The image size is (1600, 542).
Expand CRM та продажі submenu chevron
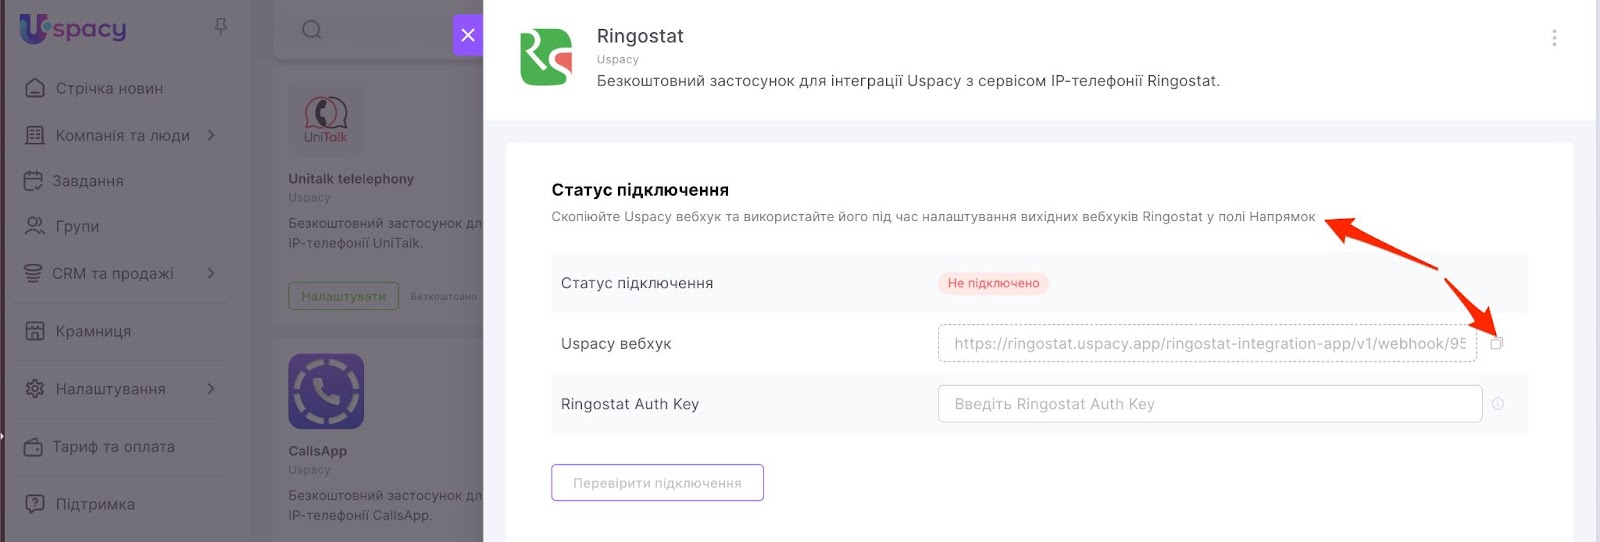pos(211,273)
